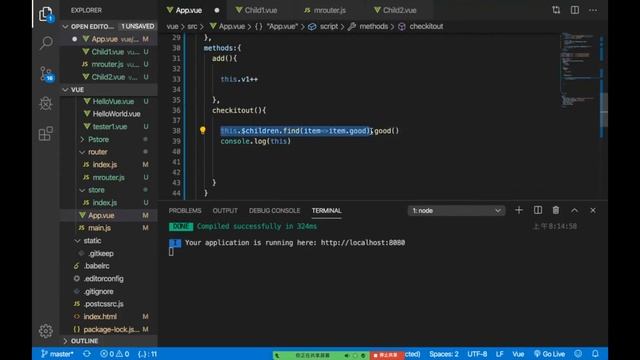Screen dimensions: 640x360
Task: Open HelloVue.vue in the file tree
Action: click(113, 101)
